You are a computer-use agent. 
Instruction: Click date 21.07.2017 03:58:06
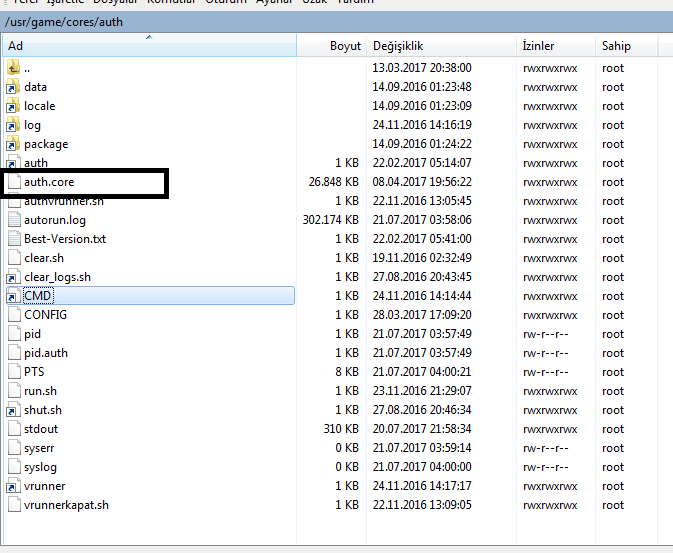pos(422,220)
